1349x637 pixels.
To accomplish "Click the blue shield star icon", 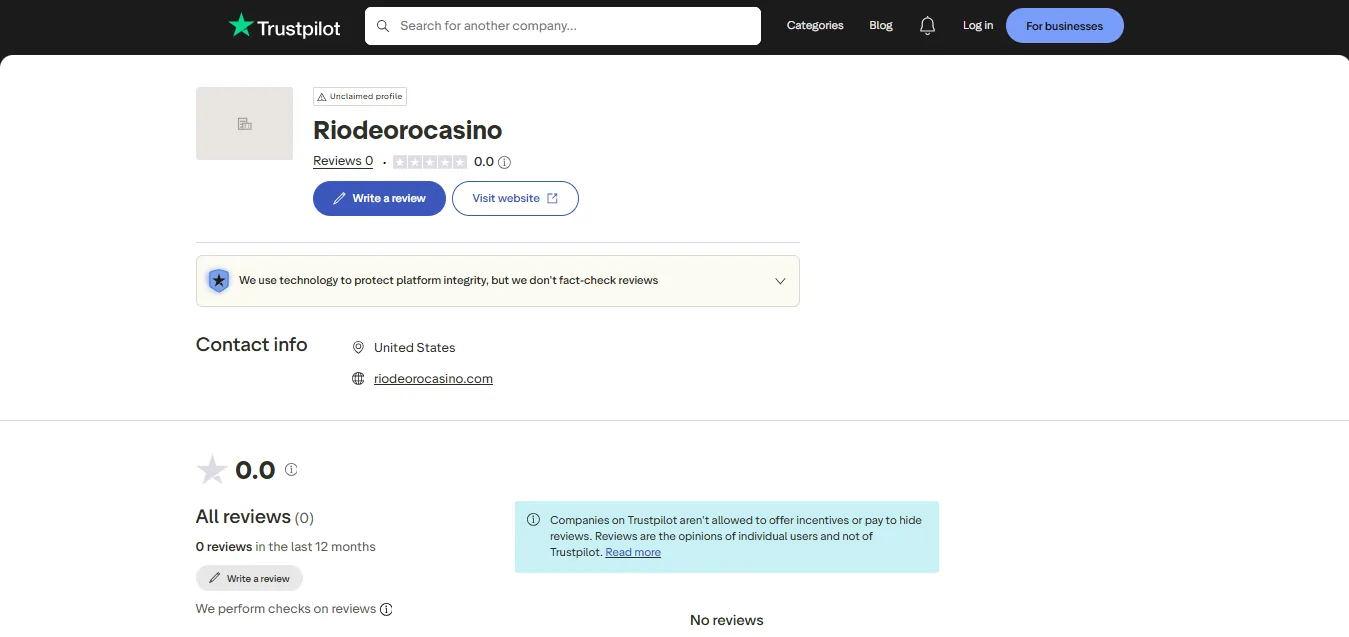I will [x=219, y=280].
